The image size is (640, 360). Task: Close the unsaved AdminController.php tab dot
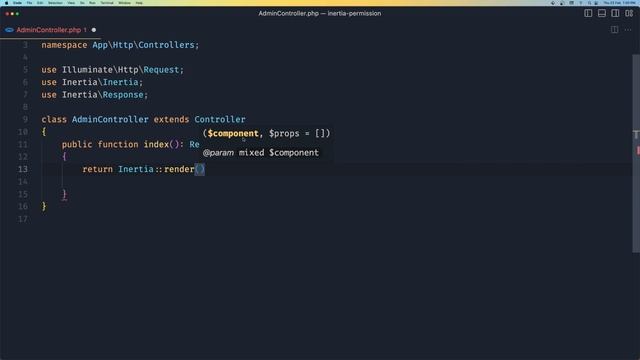(94, 30)
